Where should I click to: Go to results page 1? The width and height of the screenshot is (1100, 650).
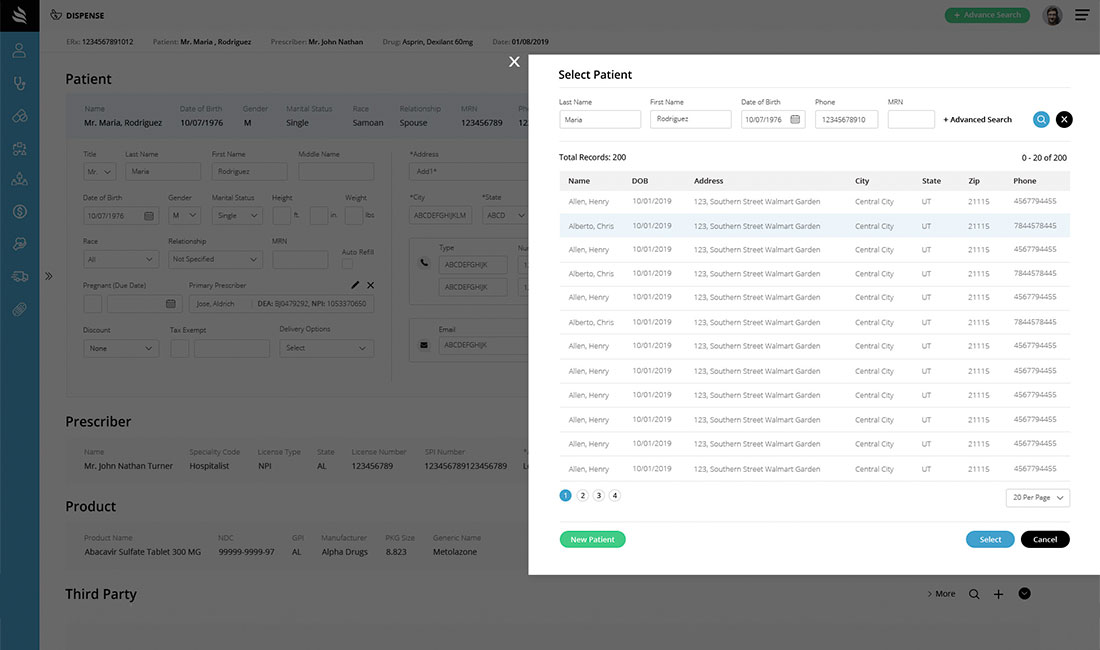[x=565, y=496]
